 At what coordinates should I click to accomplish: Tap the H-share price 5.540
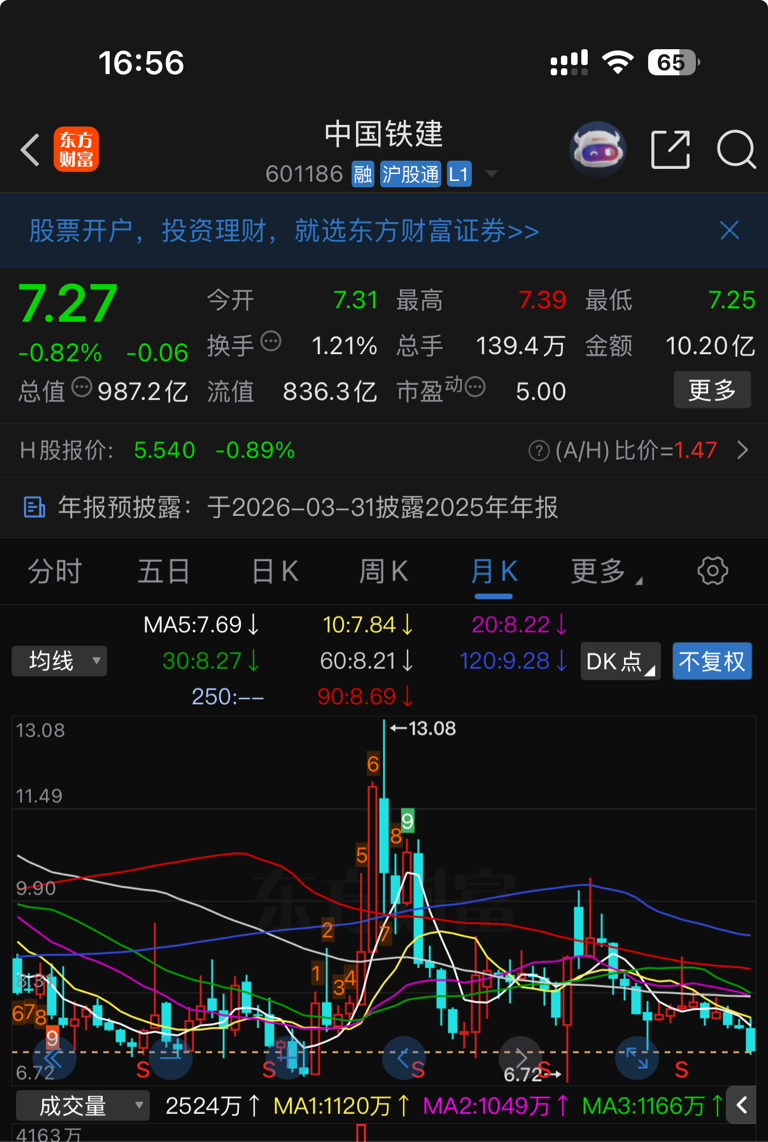[165, 450]
